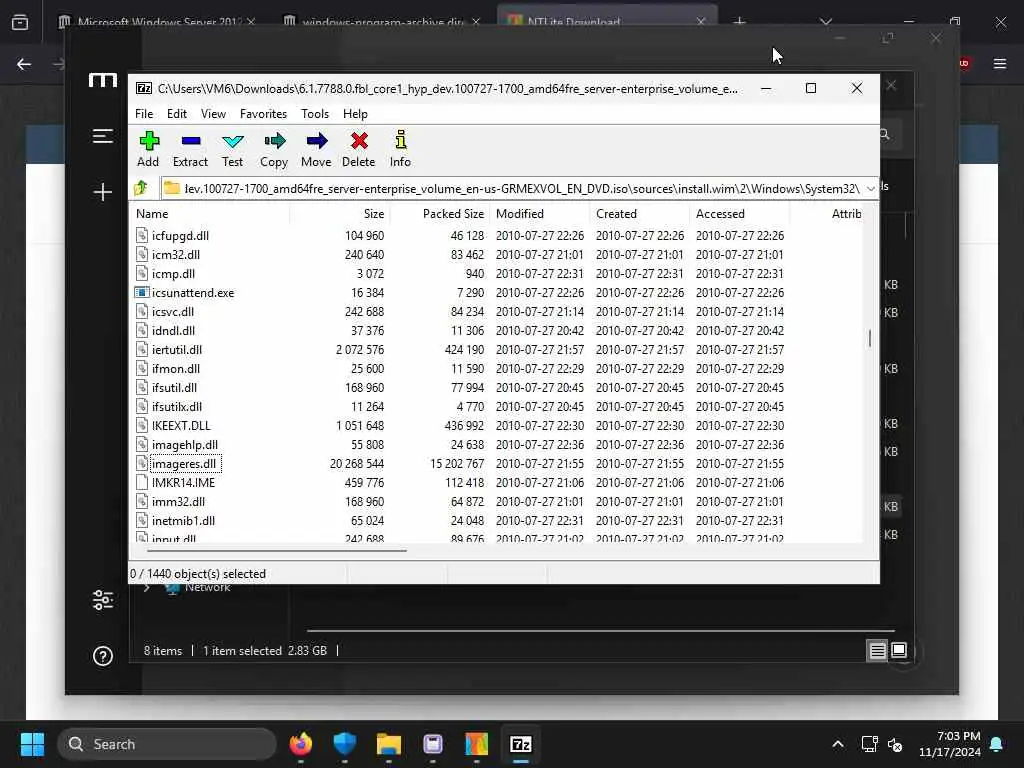Open the notifications bell in taskbar

pyautogui.click(x=997, y=744)
